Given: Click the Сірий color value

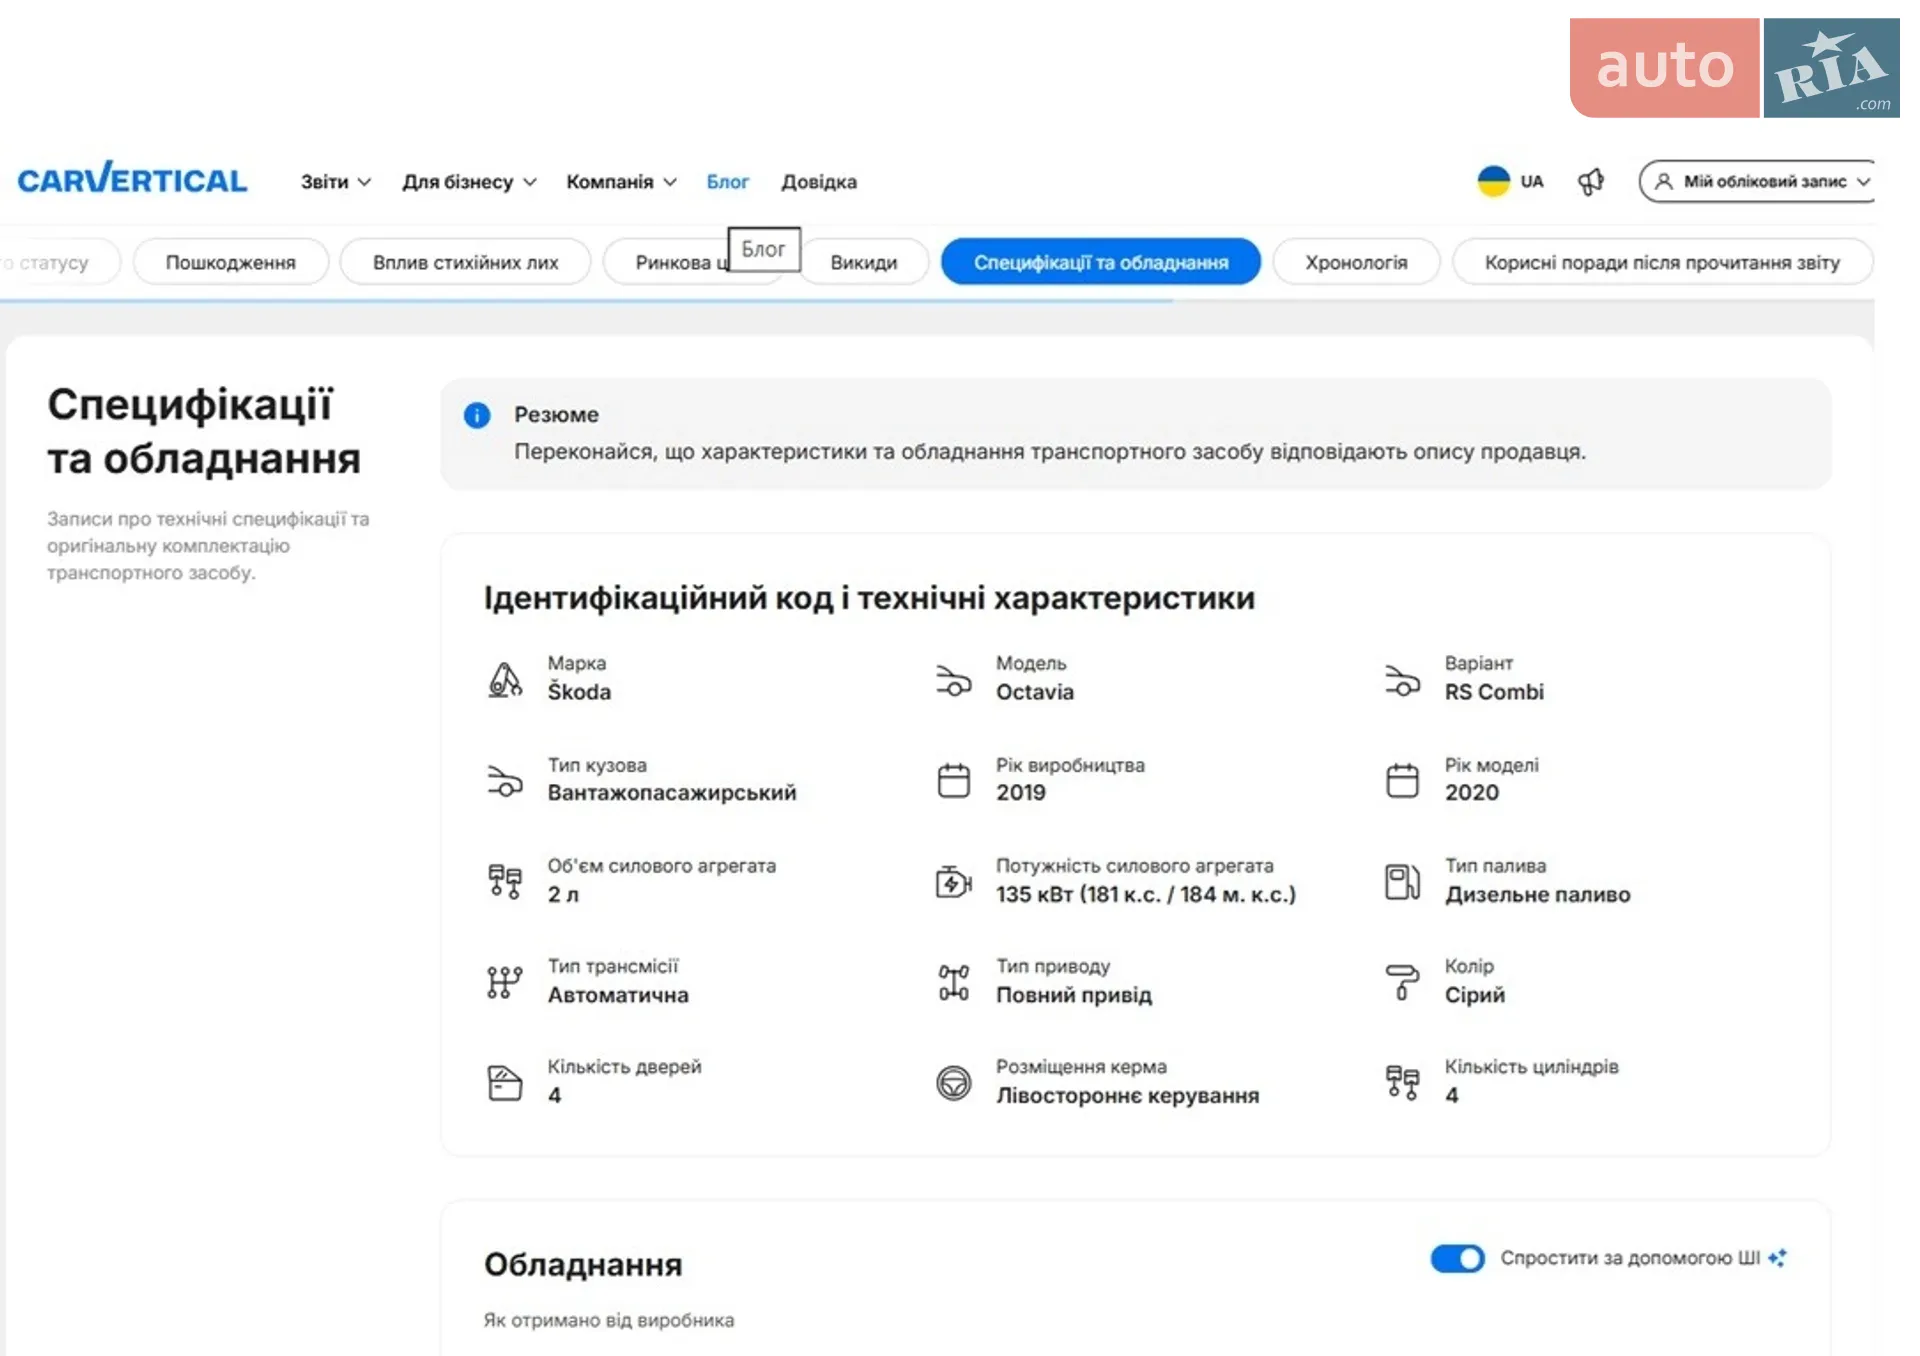Looking at the screenshot, I should coord(1475,995).
